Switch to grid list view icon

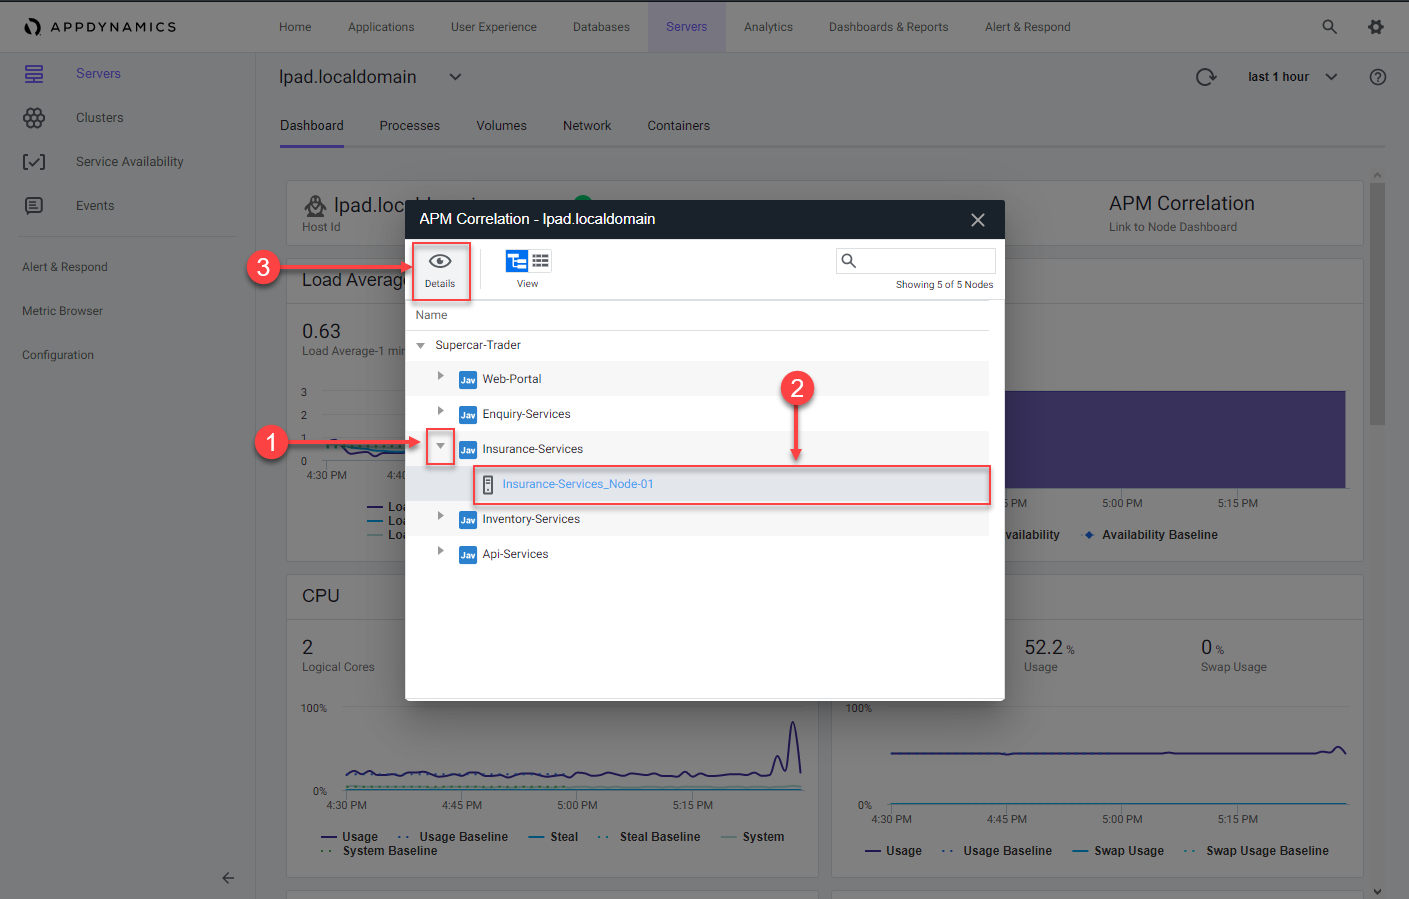coord(541,261)
